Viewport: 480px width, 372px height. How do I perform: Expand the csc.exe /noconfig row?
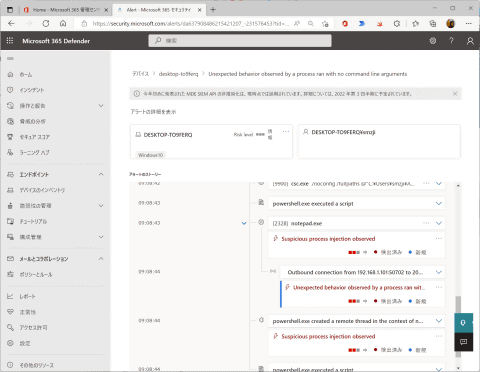(x=439, y=184)
